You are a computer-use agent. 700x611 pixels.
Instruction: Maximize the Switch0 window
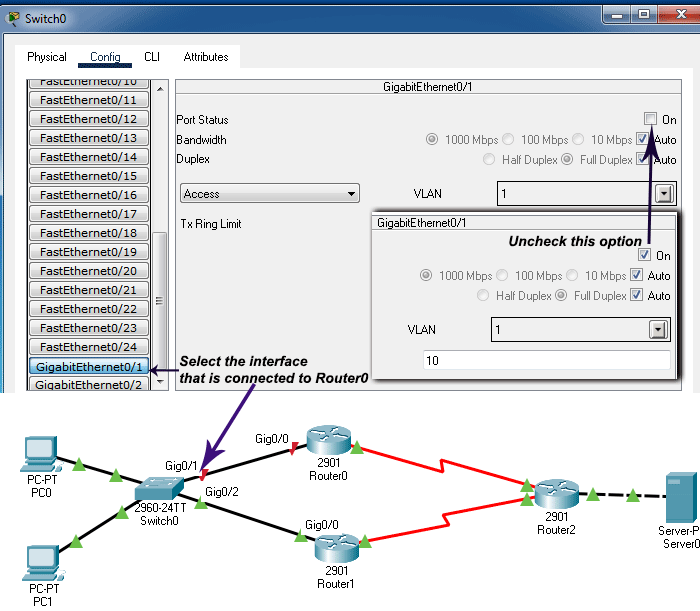coord(643,15)
